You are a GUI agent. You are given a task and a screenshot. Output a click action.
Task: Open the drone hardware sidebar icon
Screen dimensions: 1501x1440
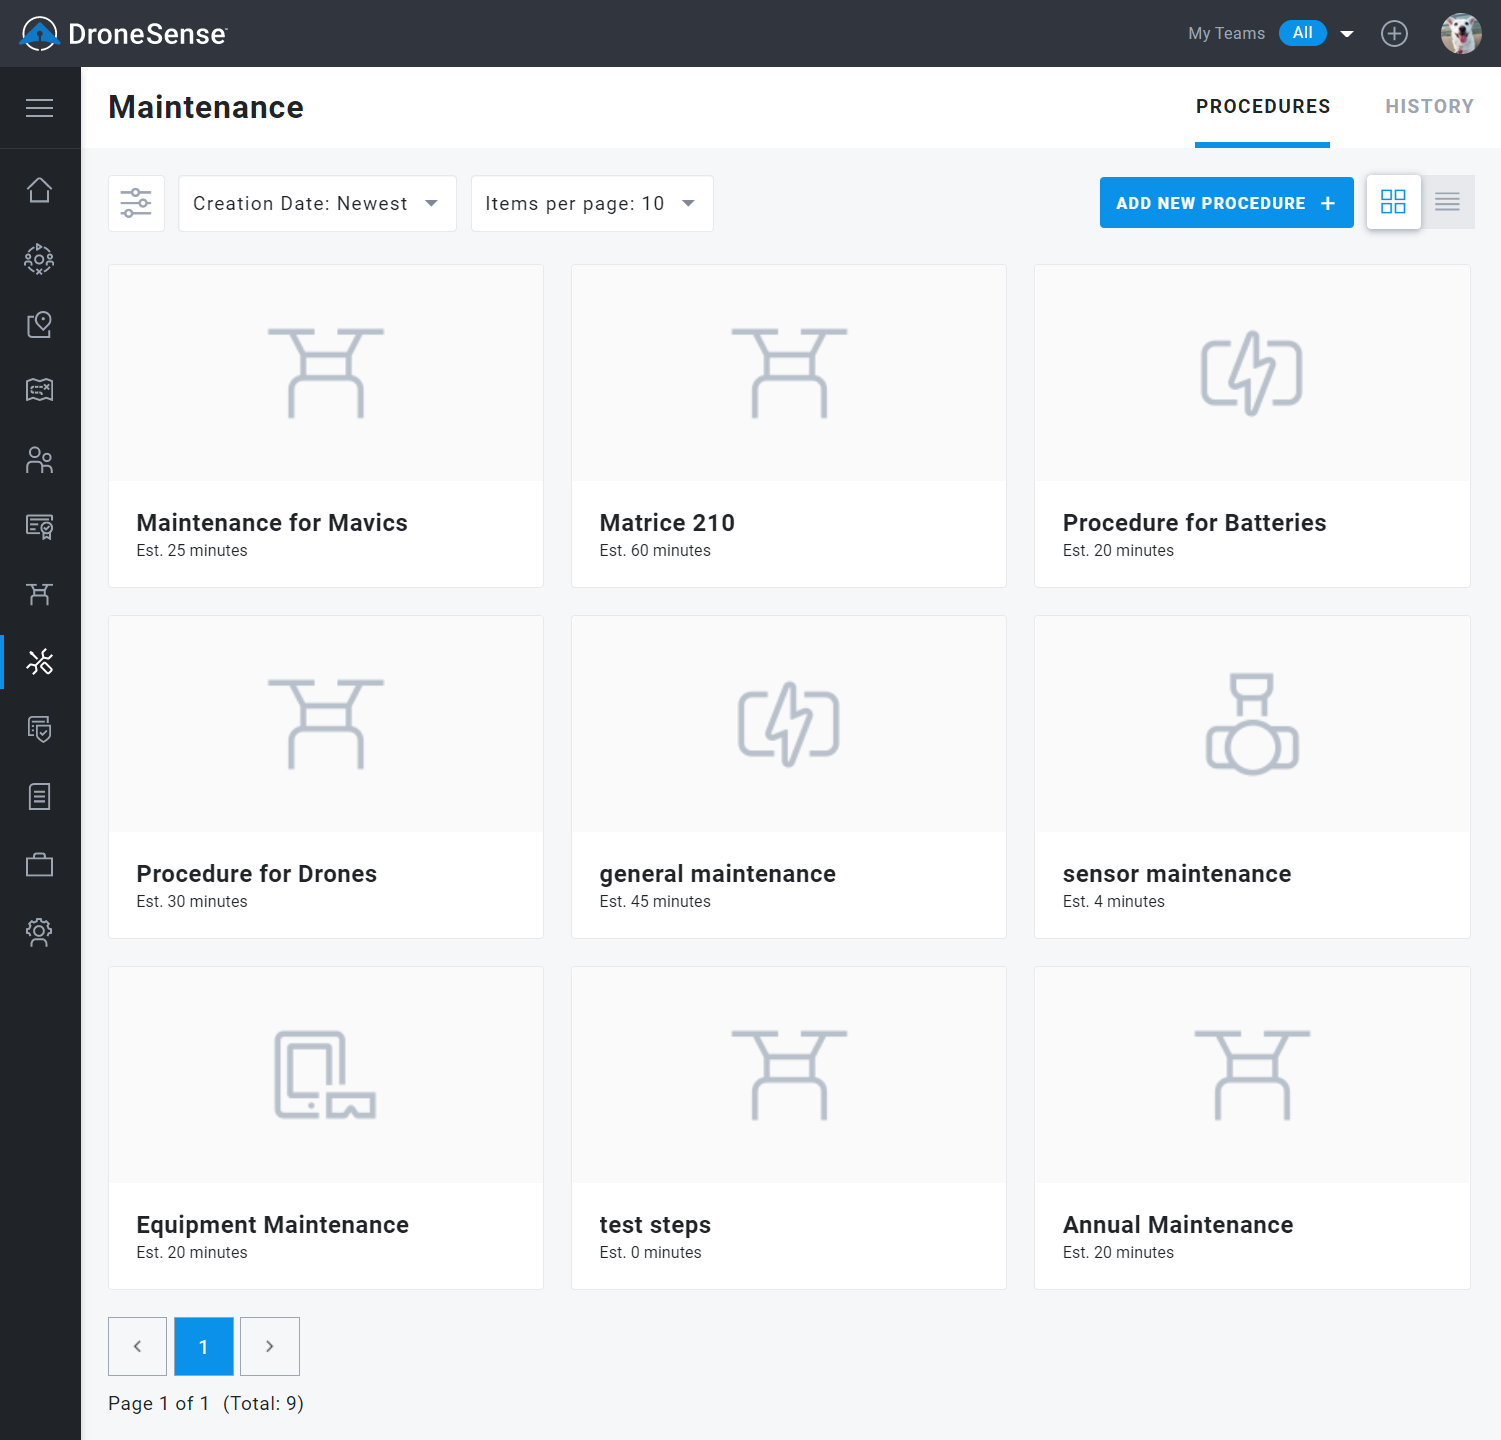[39, 594]
